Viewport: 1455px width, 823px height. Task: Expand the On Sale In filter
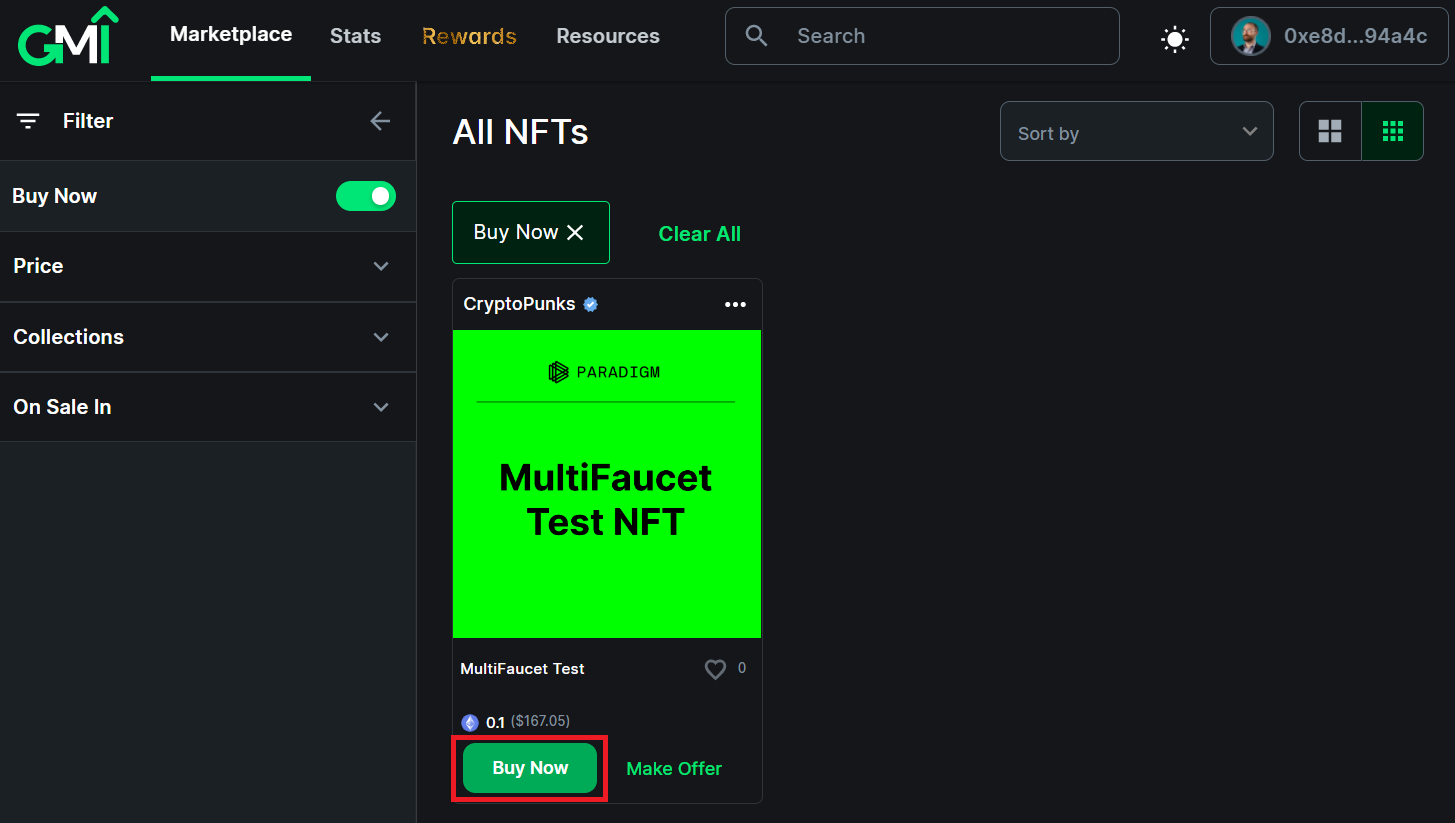(207, 407)
